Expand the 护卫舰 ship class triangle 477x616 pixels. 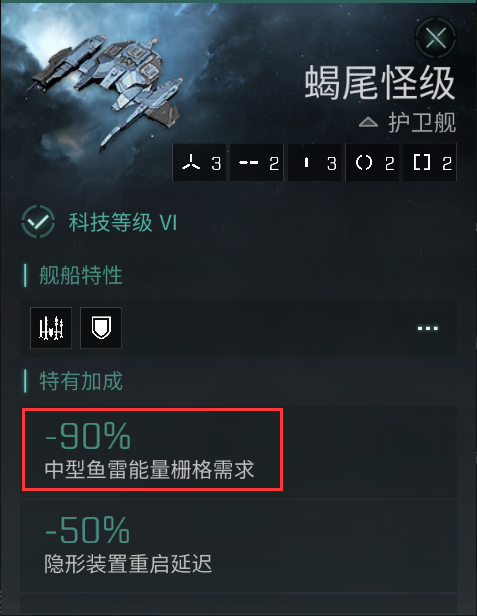click(x=368, y=123)
